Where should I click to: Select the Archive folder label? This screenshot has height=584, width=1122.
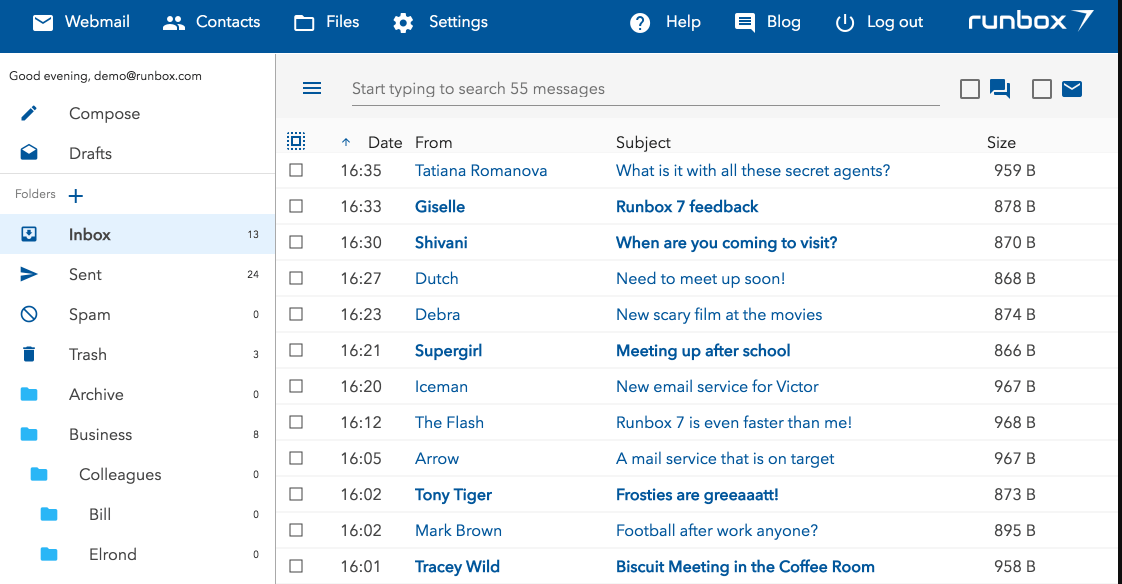(96, 394)
